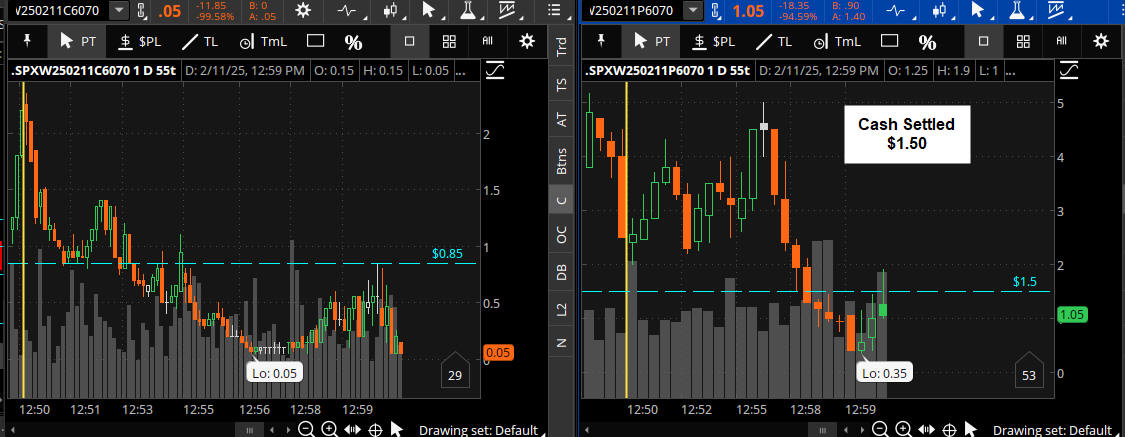Click zoom out magnifier below the left chart
The width and height of the screenshot is (1125, 437).
click(x=306, y=429)
